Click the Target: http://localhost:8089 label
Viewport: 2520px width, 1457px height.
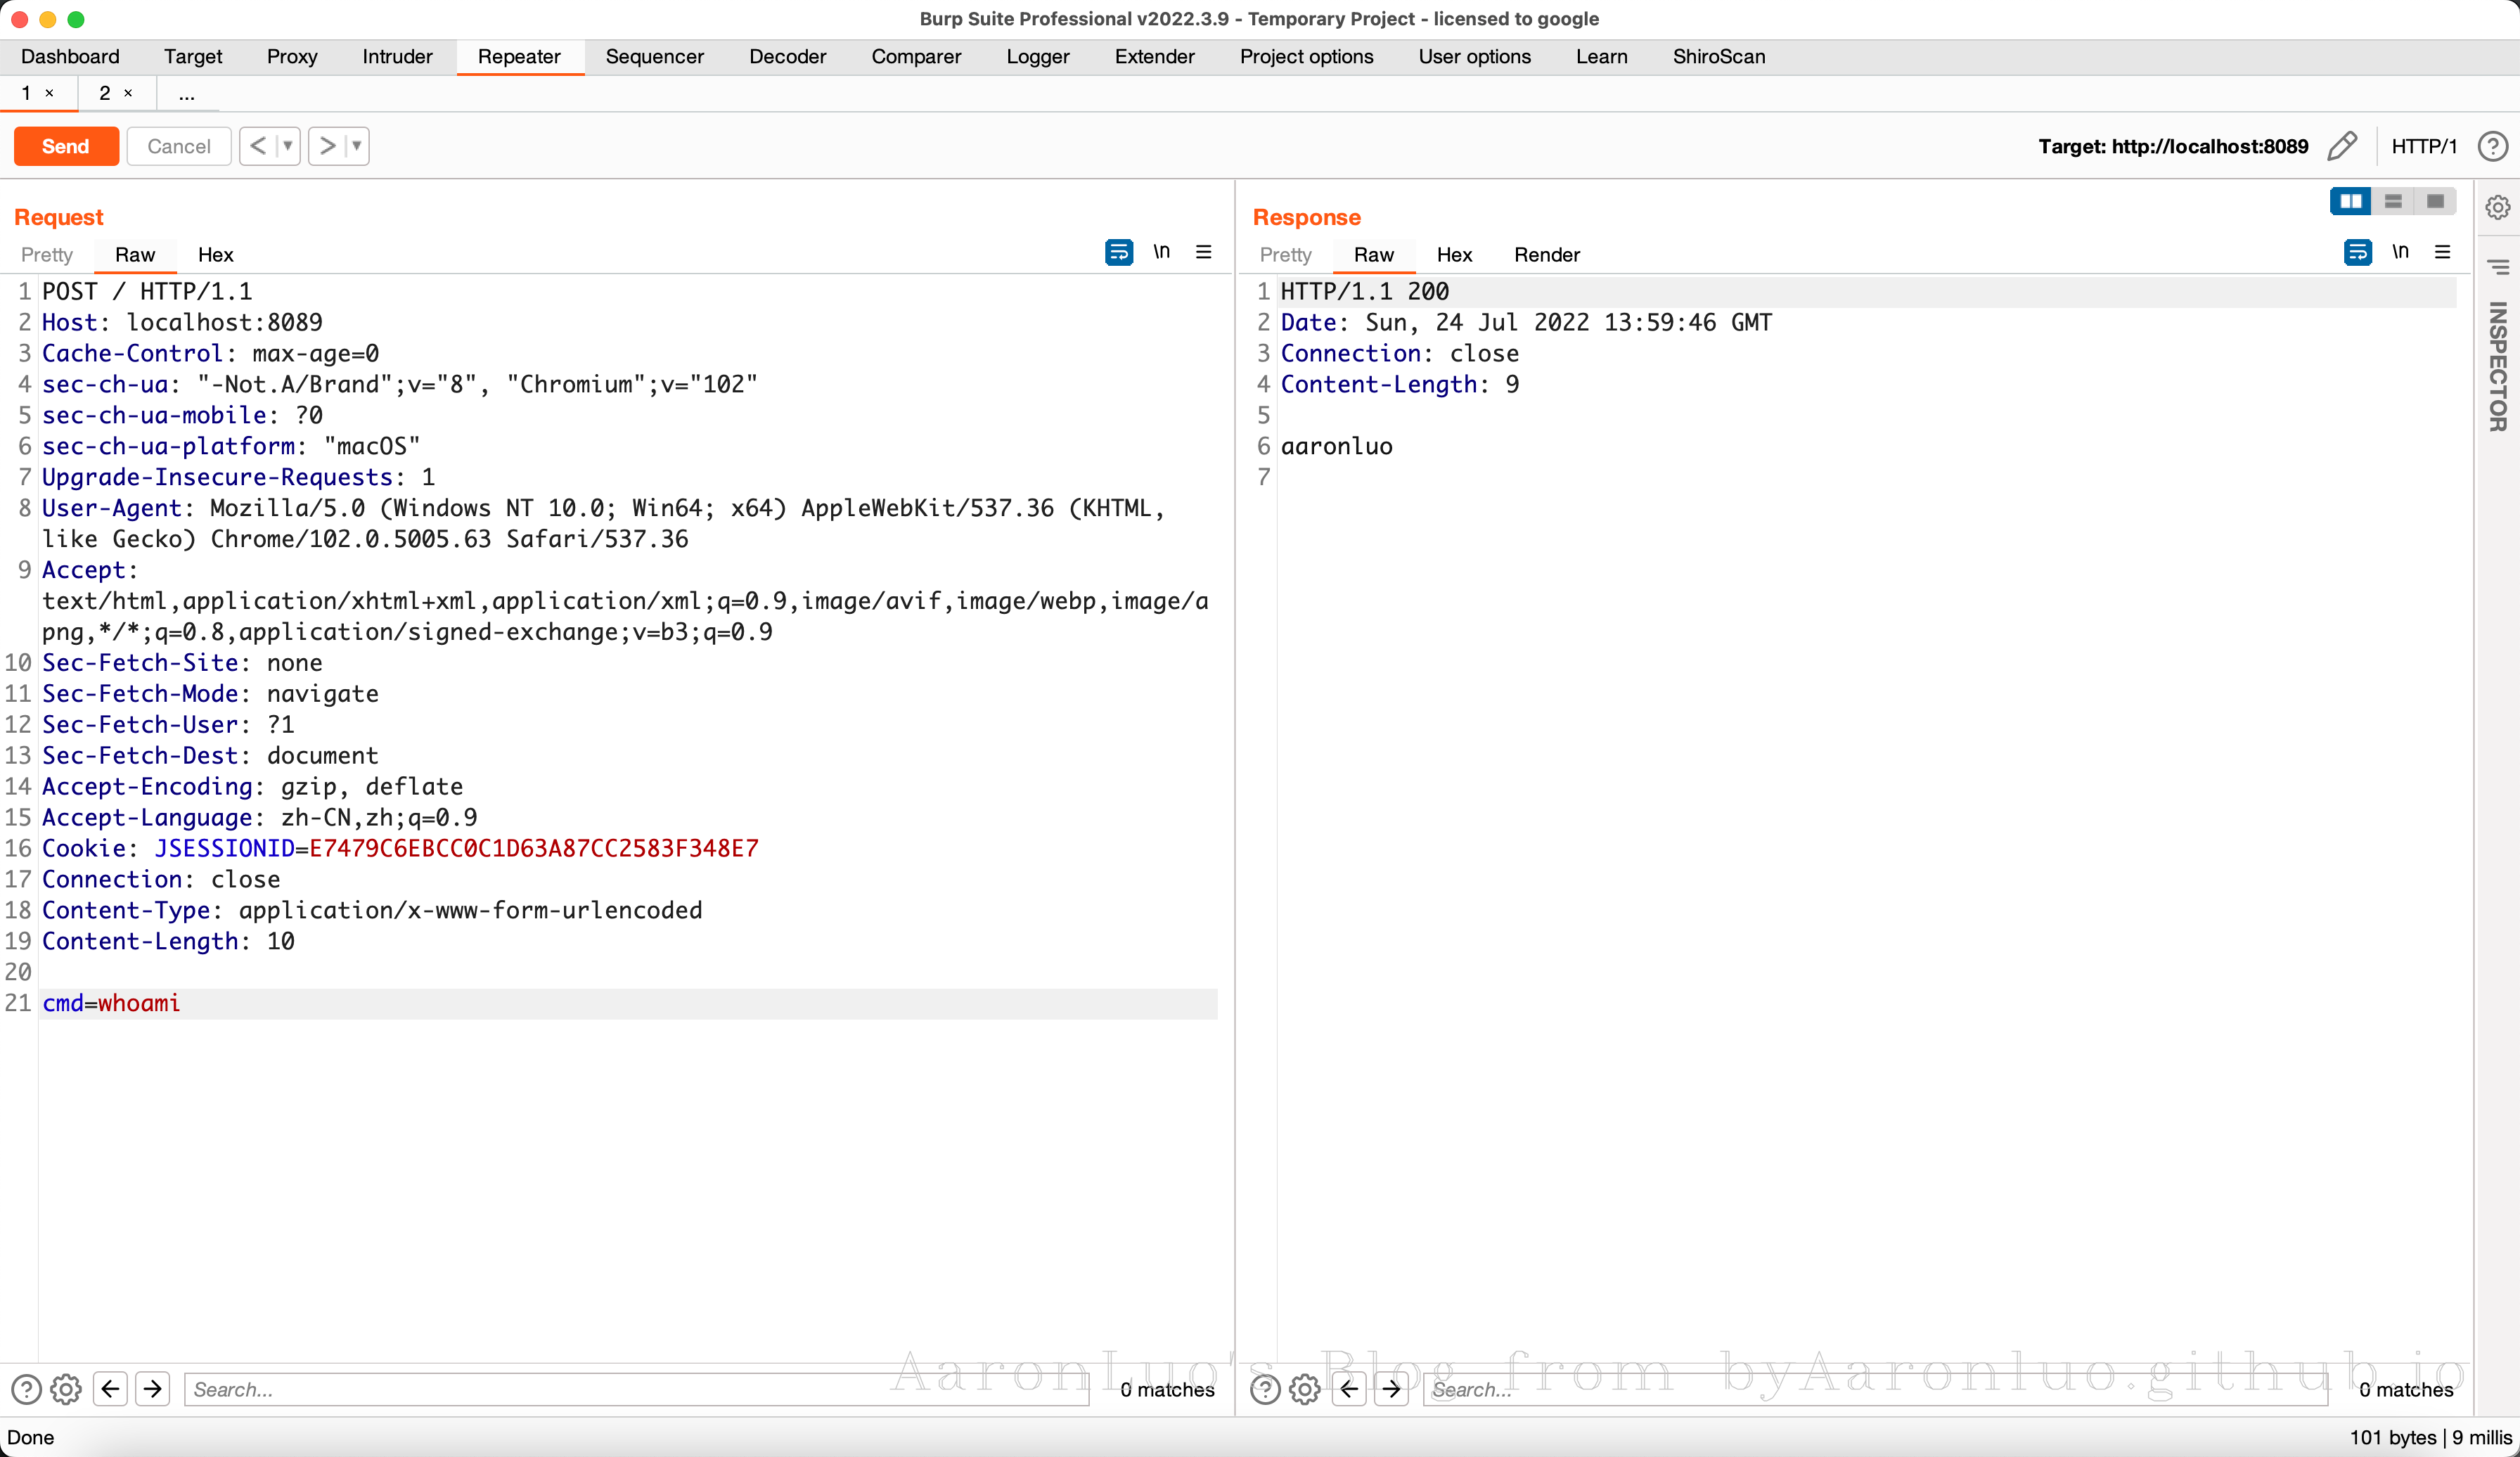pyautogui.click(x=2173, y=146)
